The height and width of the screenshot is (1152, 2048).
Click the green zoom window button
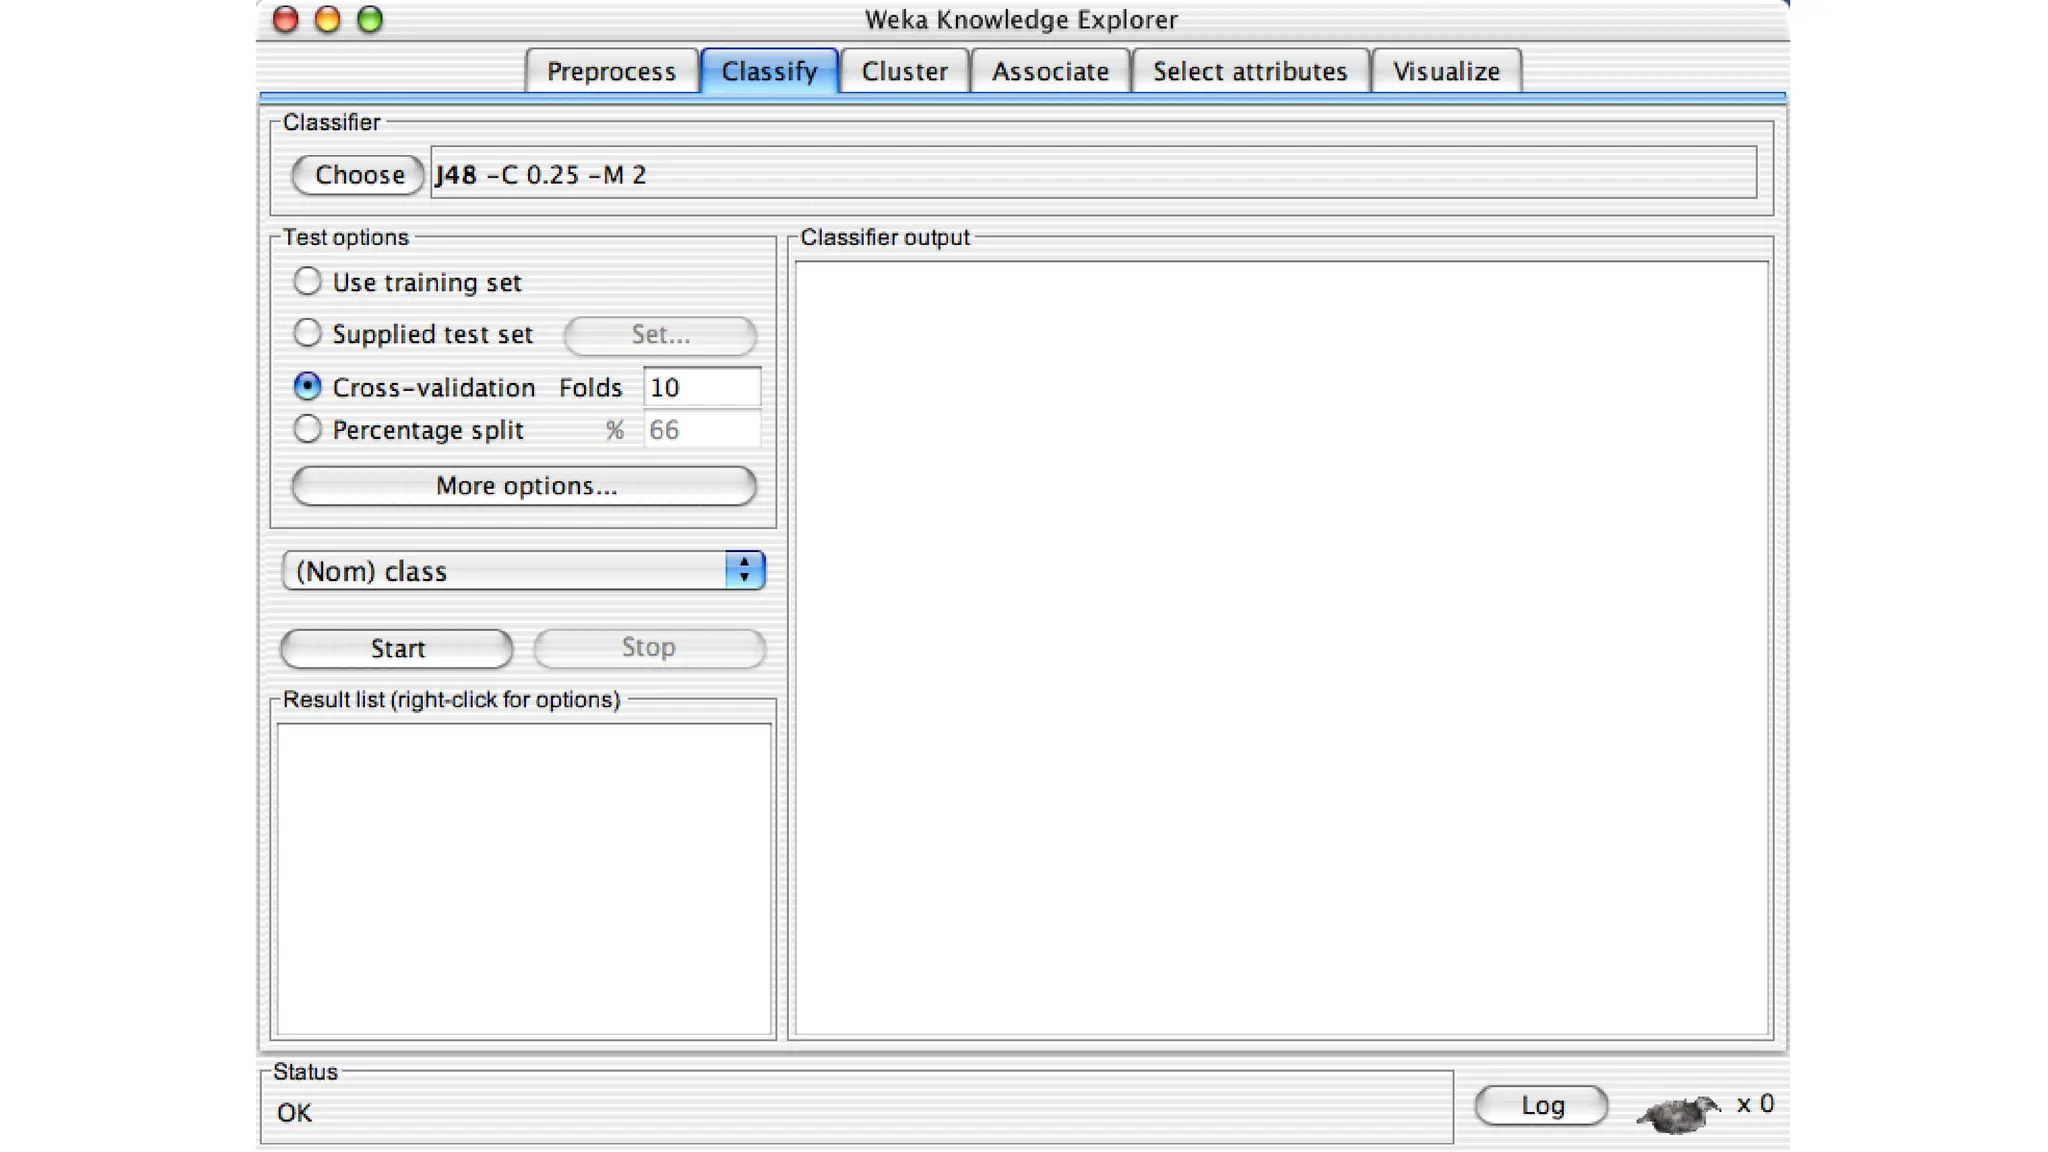[370, 19]
